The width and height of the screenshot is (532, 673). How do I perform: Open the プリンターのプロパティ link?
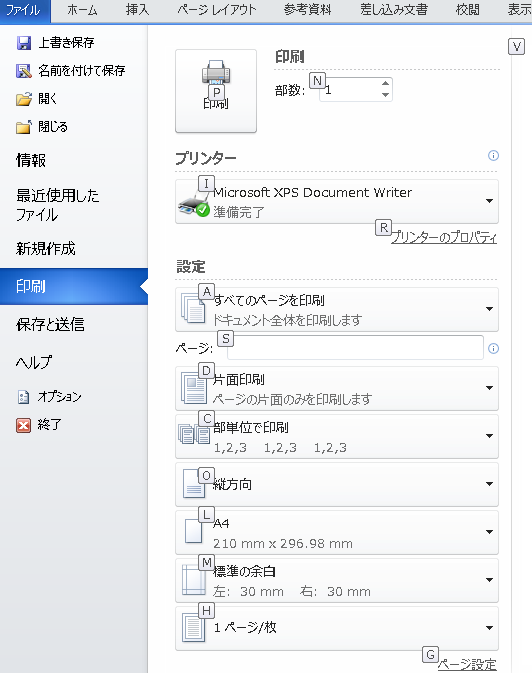(x=444, y=237)
